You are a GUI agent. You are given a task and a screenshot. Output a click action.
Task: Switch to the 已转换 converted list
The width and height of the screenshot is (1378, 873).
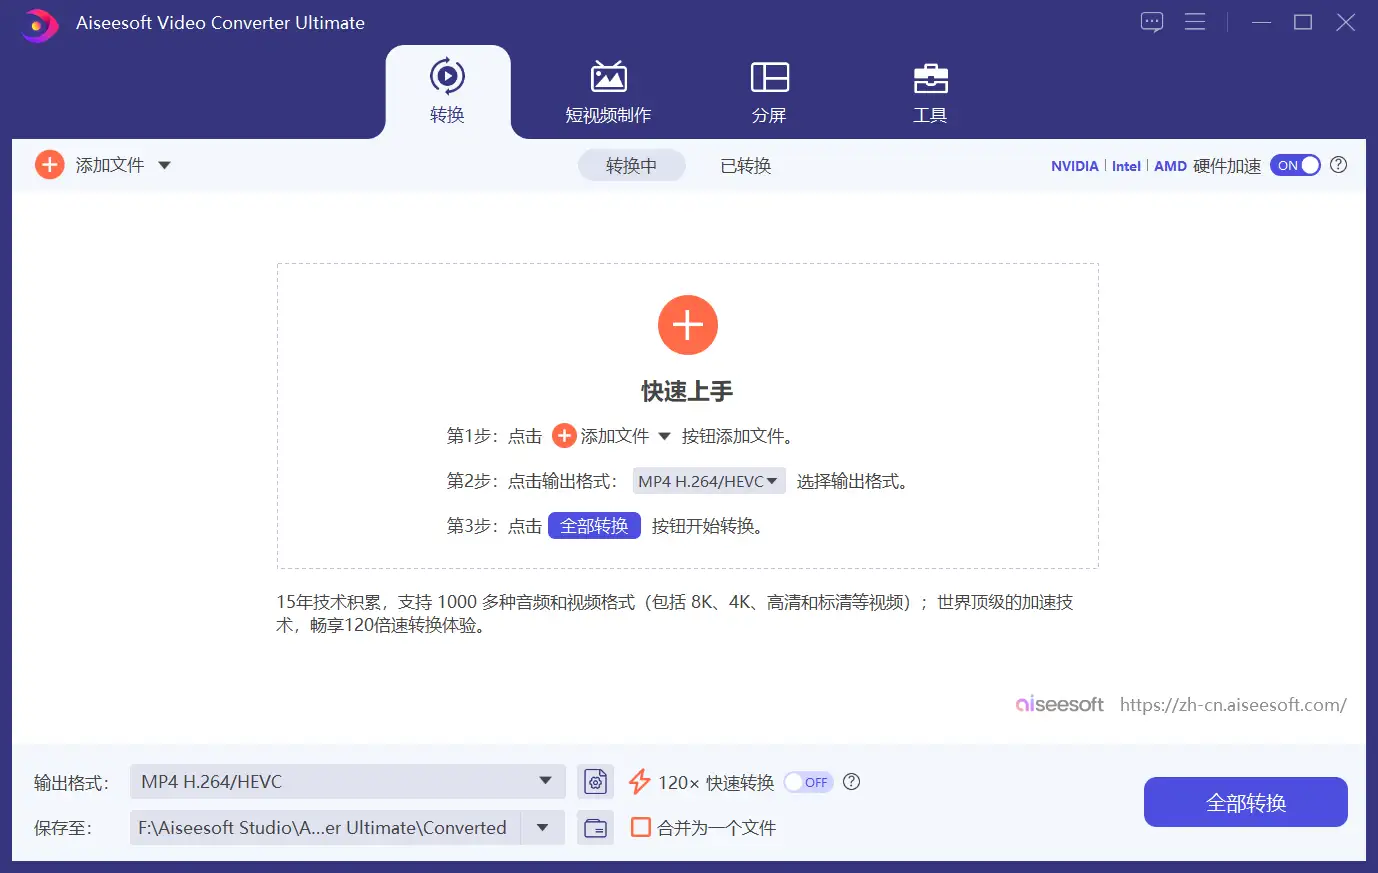[745, 165]
